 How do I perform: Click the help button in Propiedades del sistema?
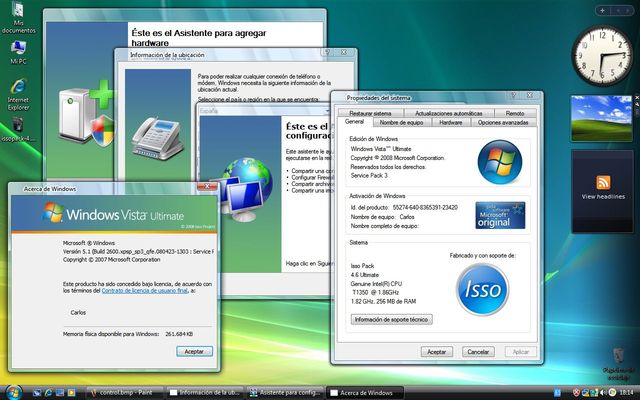[514, 96]
